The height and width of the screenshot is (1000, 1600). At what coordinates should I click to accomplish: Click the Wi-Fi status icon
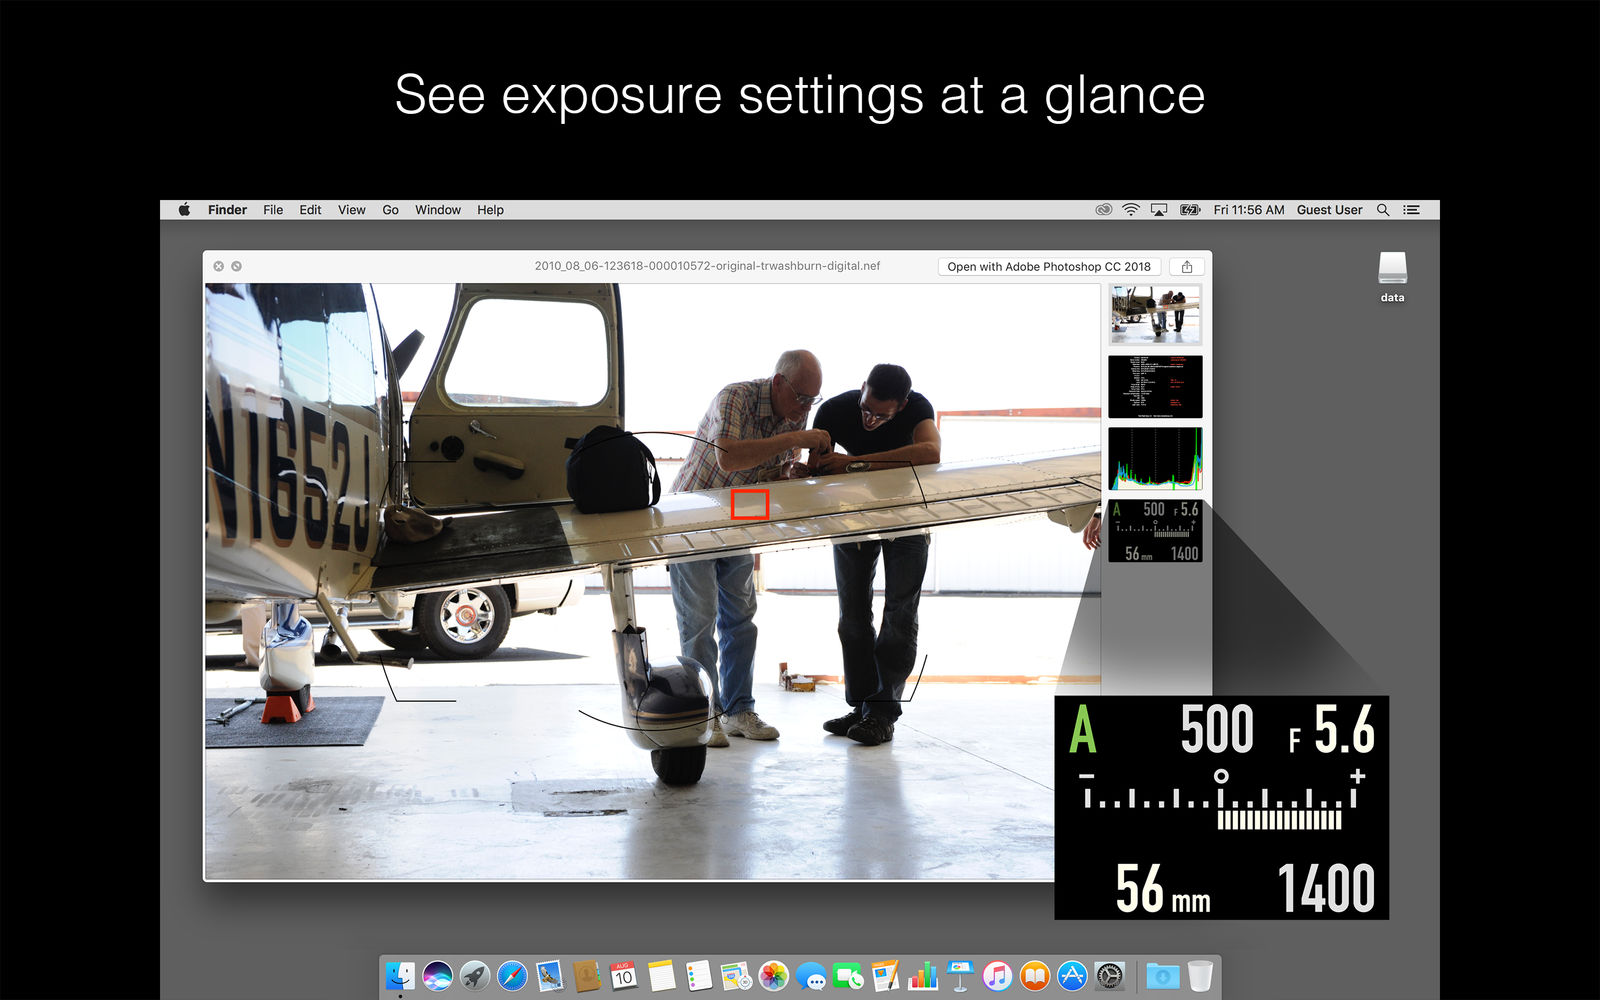pos(1131,210)
